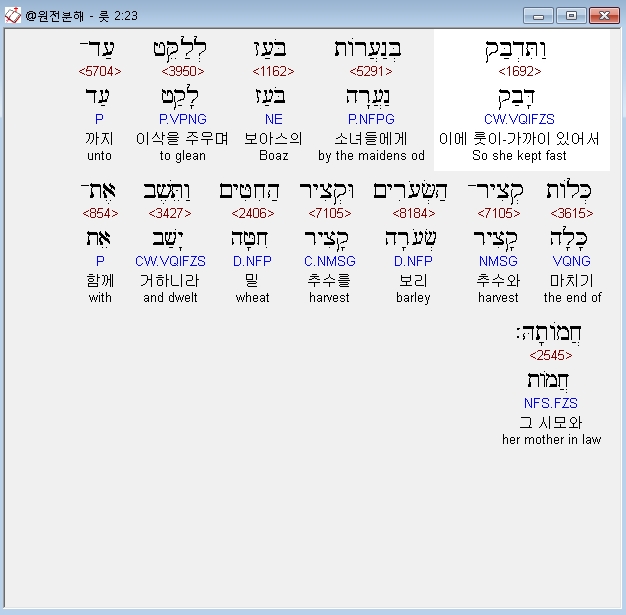
Task: Select Strong's number <3950>
Action: click(182, 71)
